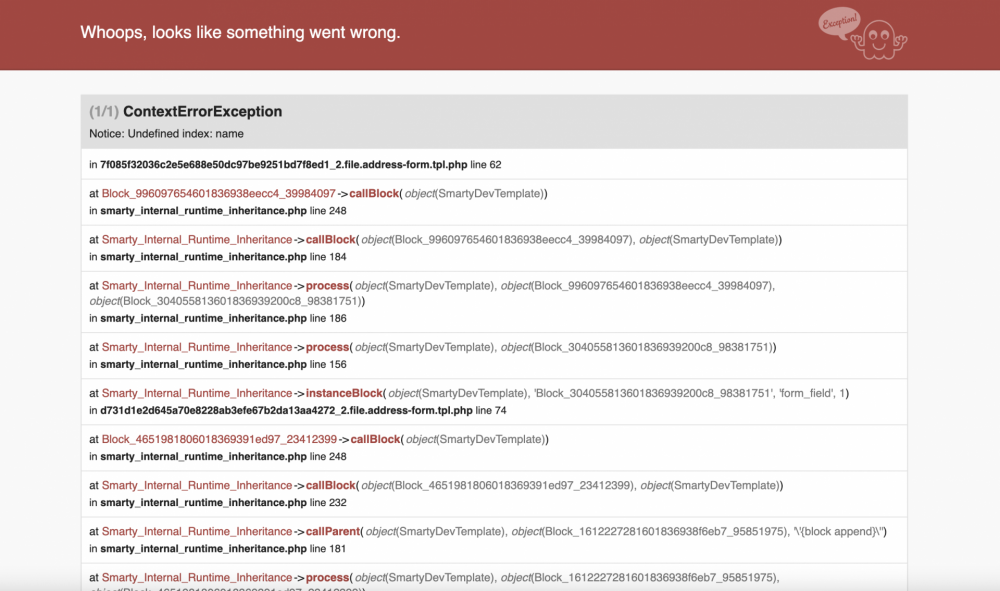The image size is (1000, 591).
Task: Click the (1/1) exception counter
Action: pos(104,112)
